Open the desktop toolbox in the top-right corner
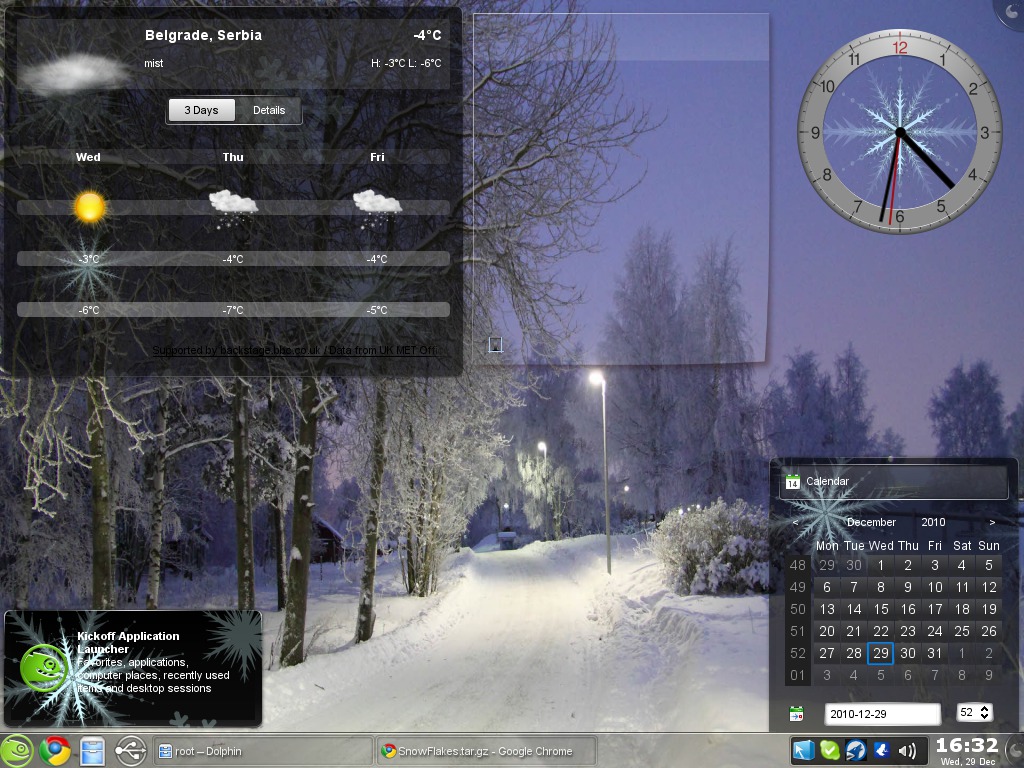 [x=1010, y=12]
